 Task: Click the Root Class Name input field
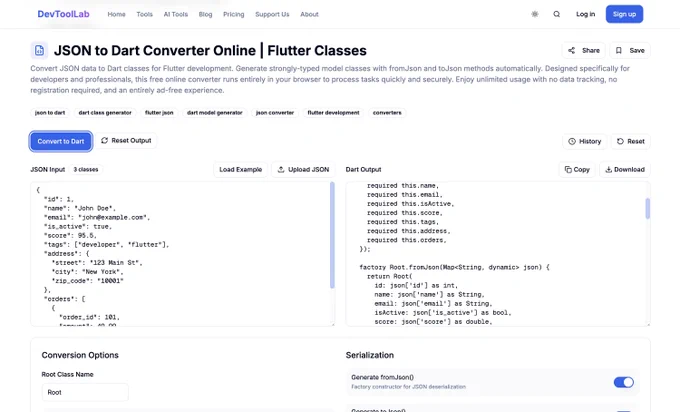tap(85, 392)
